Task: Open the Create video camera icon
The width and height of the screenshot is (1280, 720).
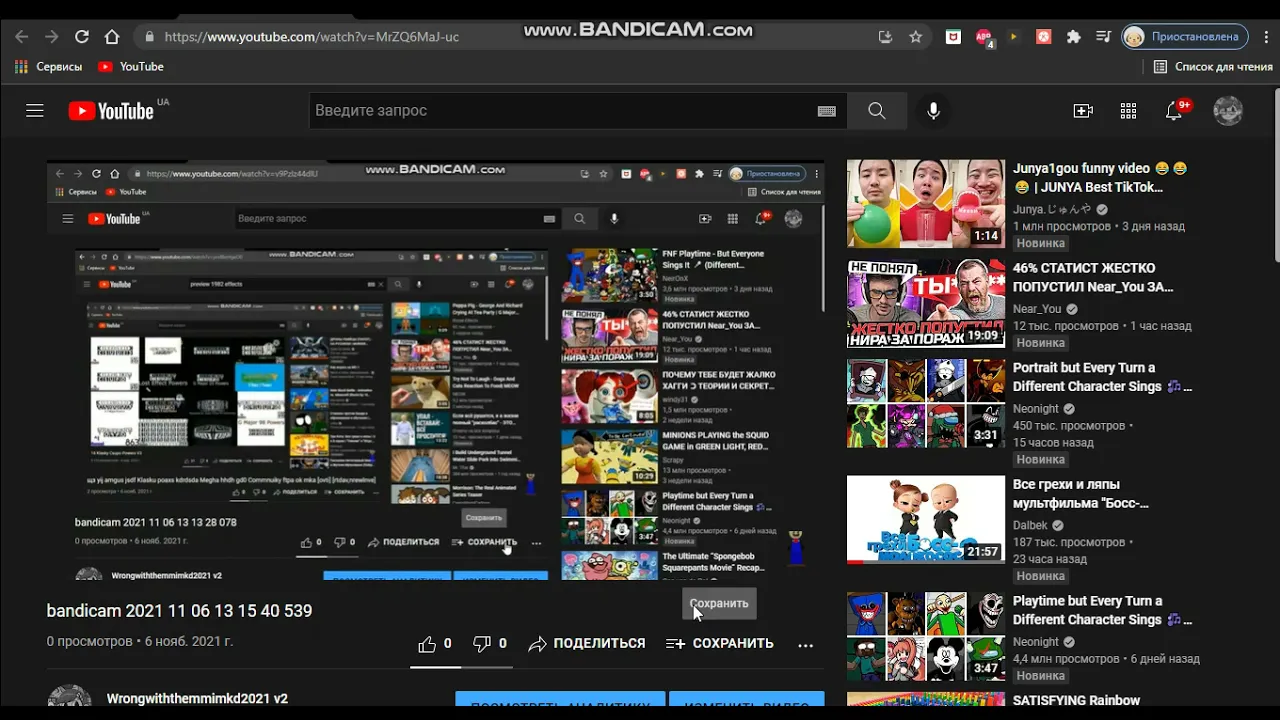Action: 1083,111
